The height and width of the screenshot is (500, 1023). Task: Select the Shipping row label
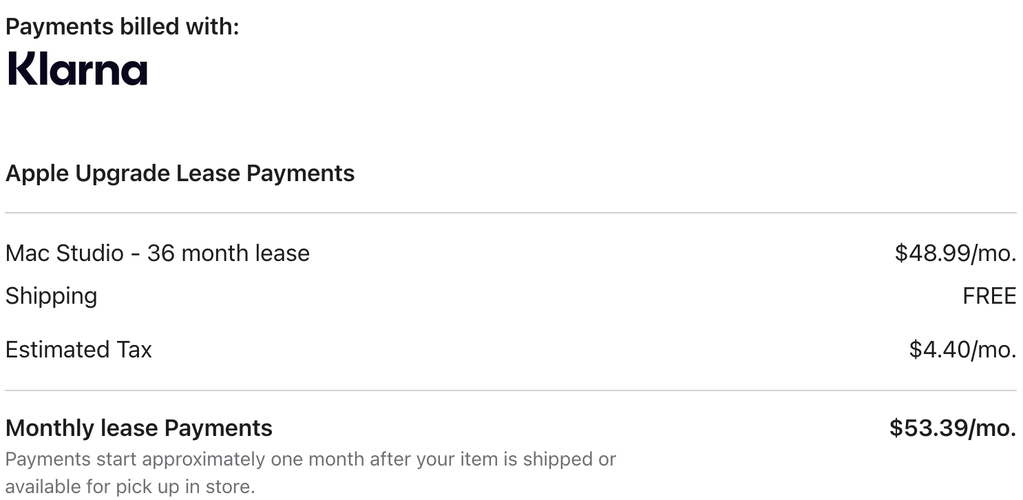coord(52,297)
